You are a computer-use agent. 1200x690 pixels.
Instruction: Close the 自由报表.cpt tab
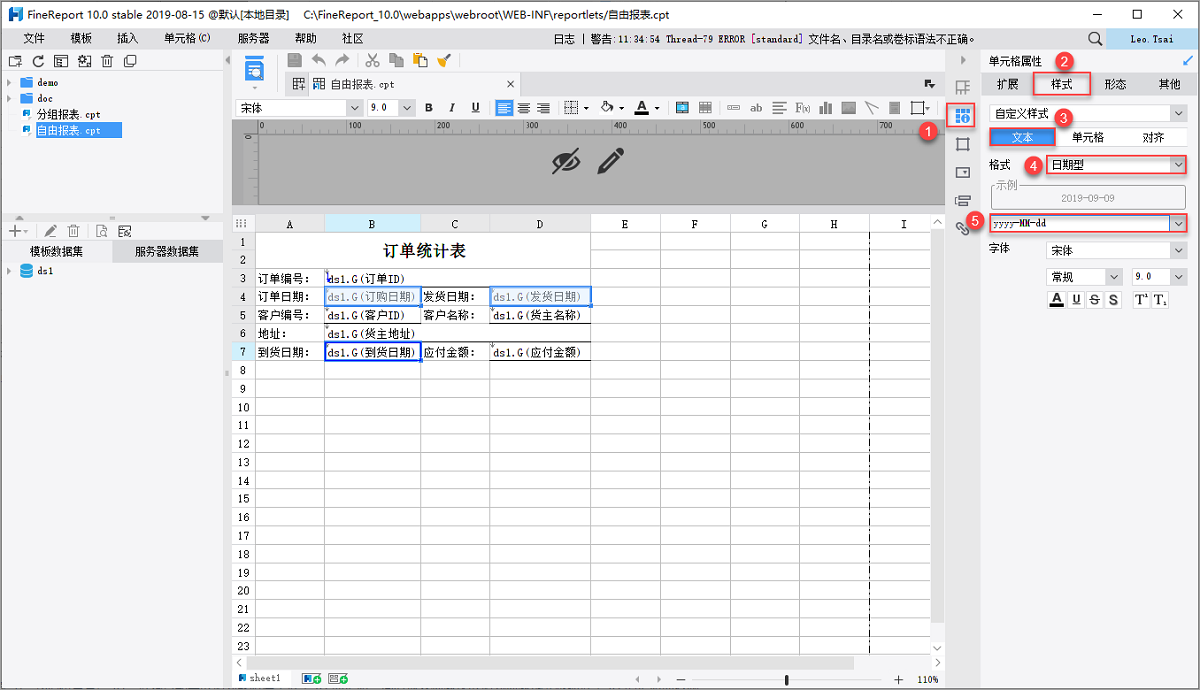pos(510,85)
